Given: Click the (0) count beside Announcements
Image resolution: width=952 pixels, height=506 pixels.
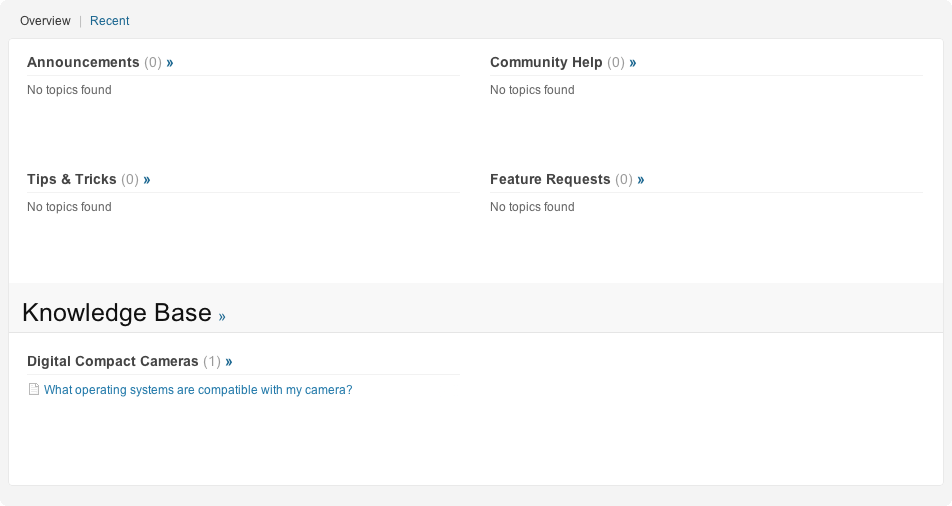Looking at the screenshot, I should (x=153, y=62).
